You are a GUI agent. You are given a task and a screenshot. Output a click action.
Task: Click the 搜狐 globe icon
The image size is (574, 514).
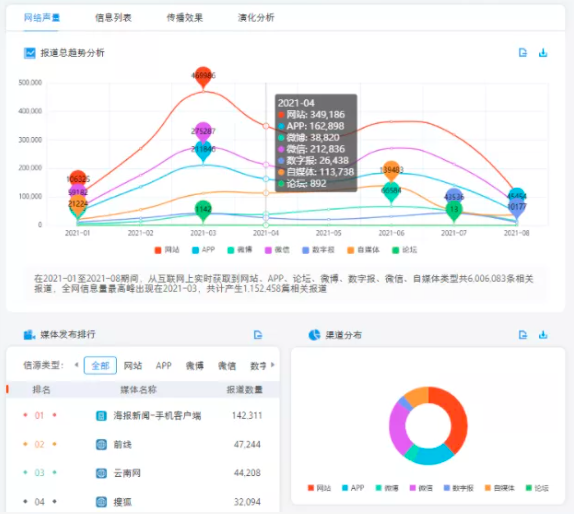pyautogui.click(x=101, y=502)
